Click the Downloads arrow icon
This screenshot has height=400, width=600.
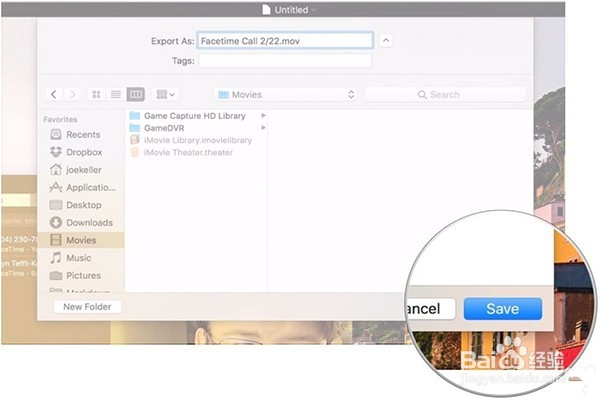[56, 222]
